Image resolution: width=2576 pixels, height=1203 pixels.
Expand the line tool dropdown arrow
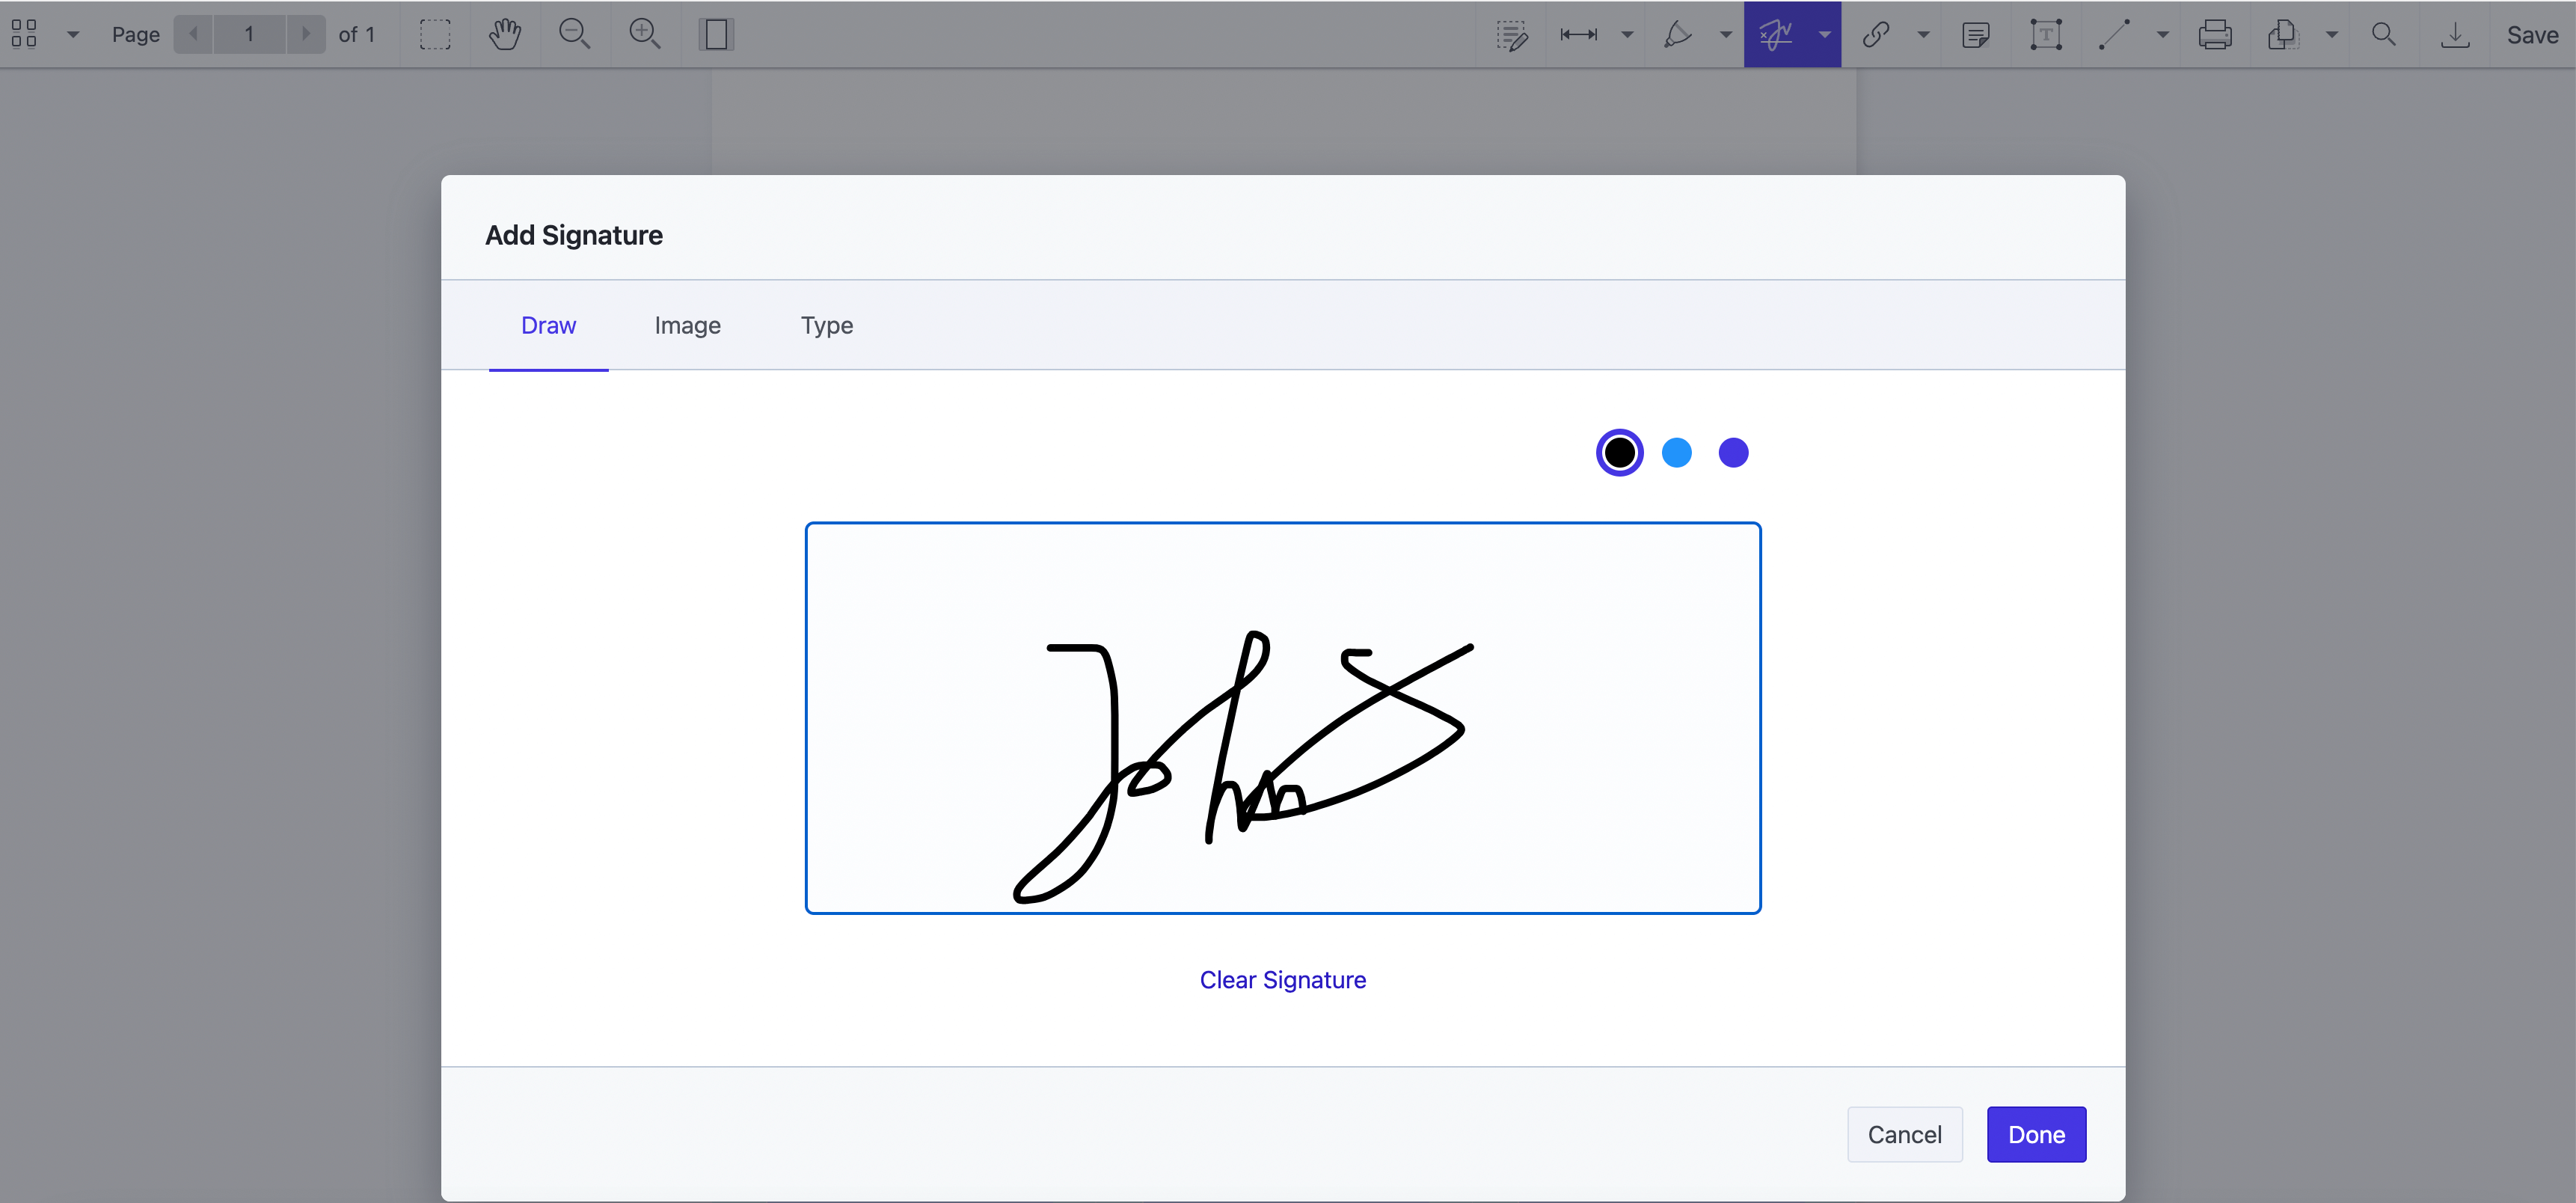click(2163, 34)
